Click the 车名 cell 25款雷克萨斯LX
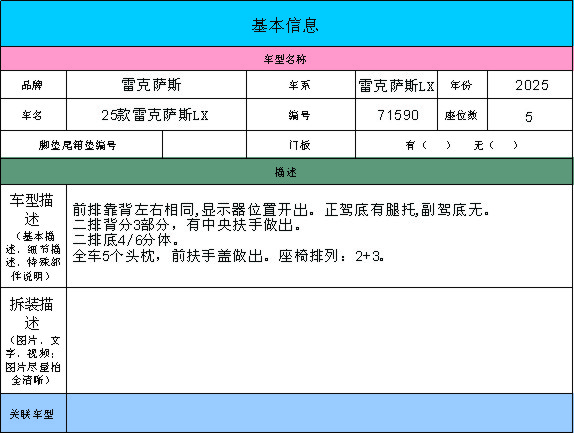This screenshot has height=433, width=574. (156, 115)
